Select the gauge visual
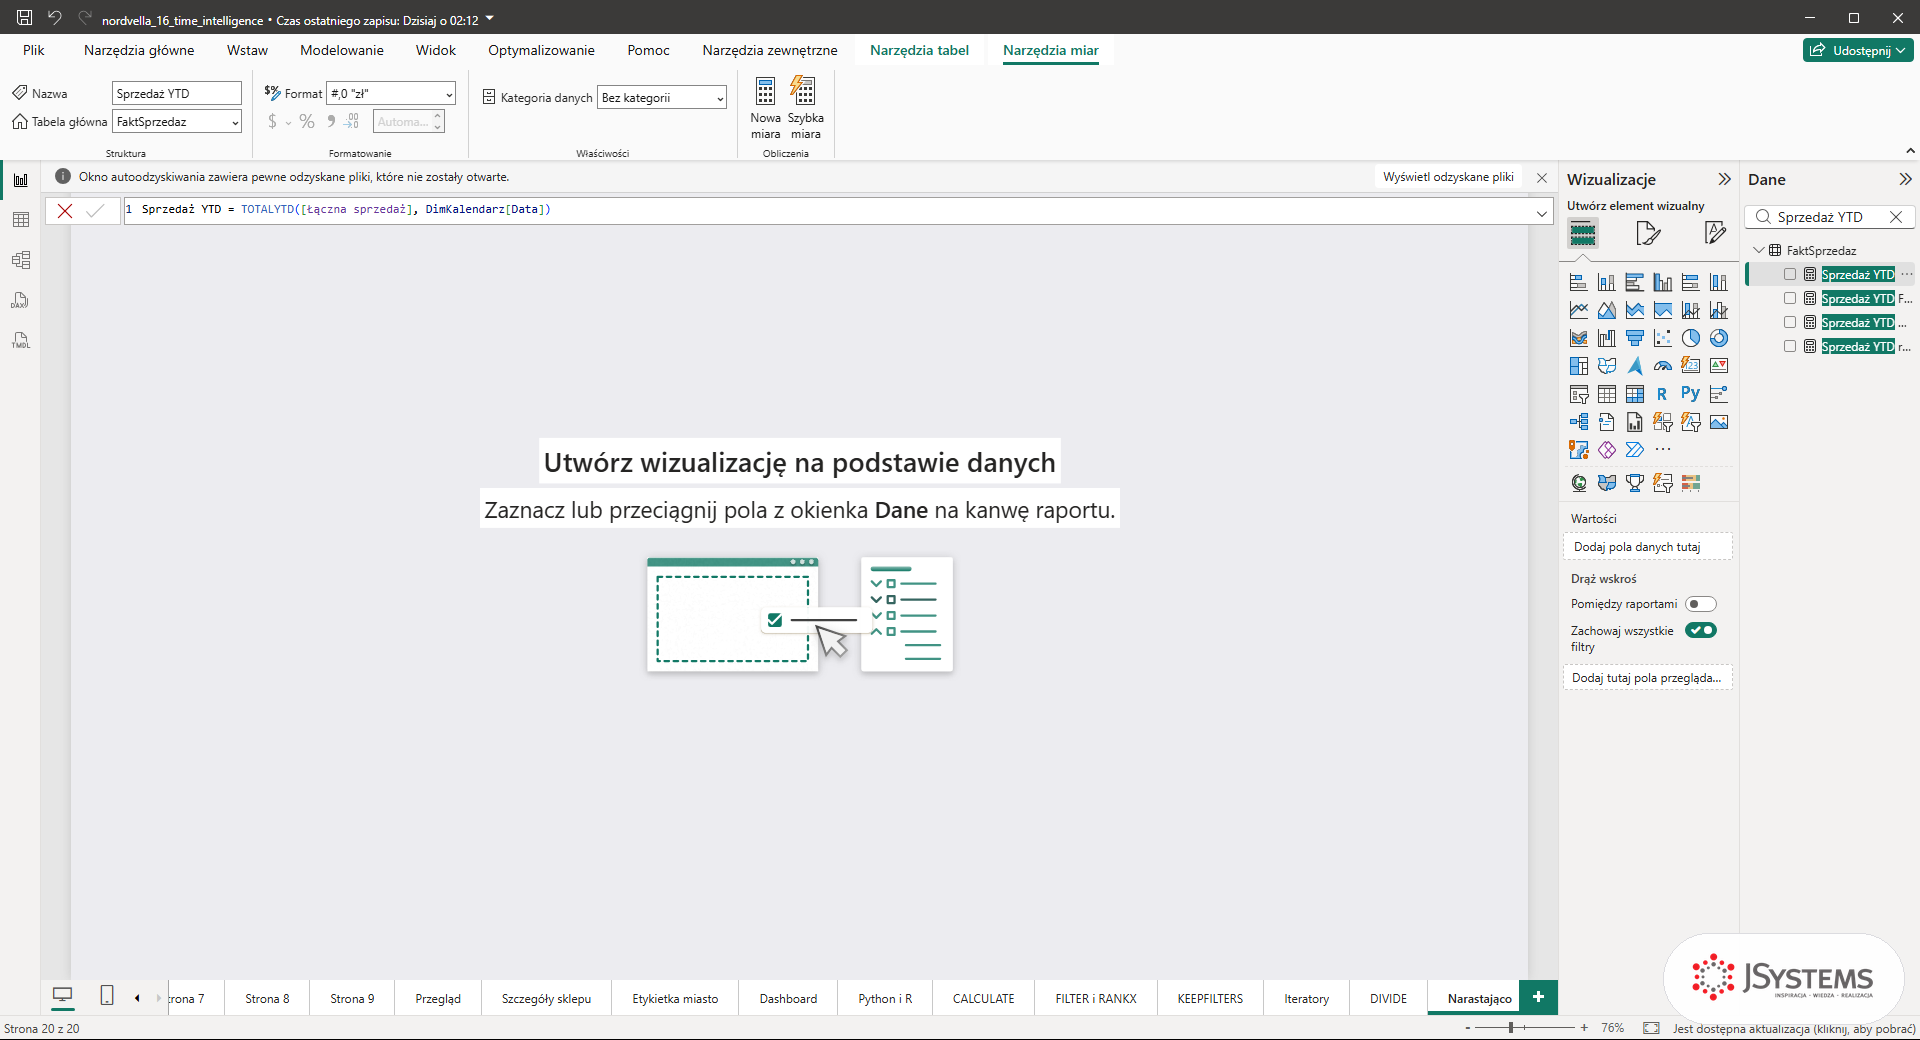 pyautogui.click(x=1663, y=366)
